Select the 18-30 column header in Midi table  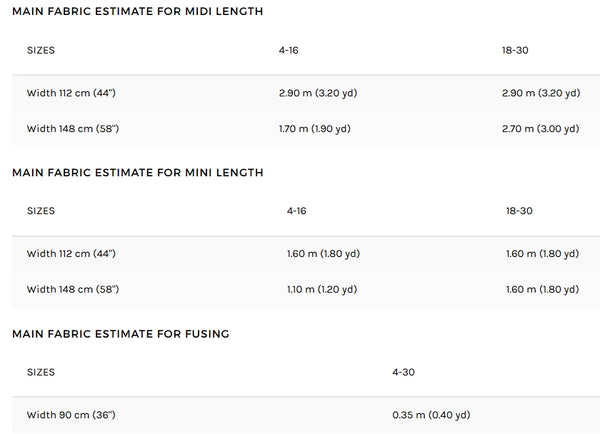[515, 50]
